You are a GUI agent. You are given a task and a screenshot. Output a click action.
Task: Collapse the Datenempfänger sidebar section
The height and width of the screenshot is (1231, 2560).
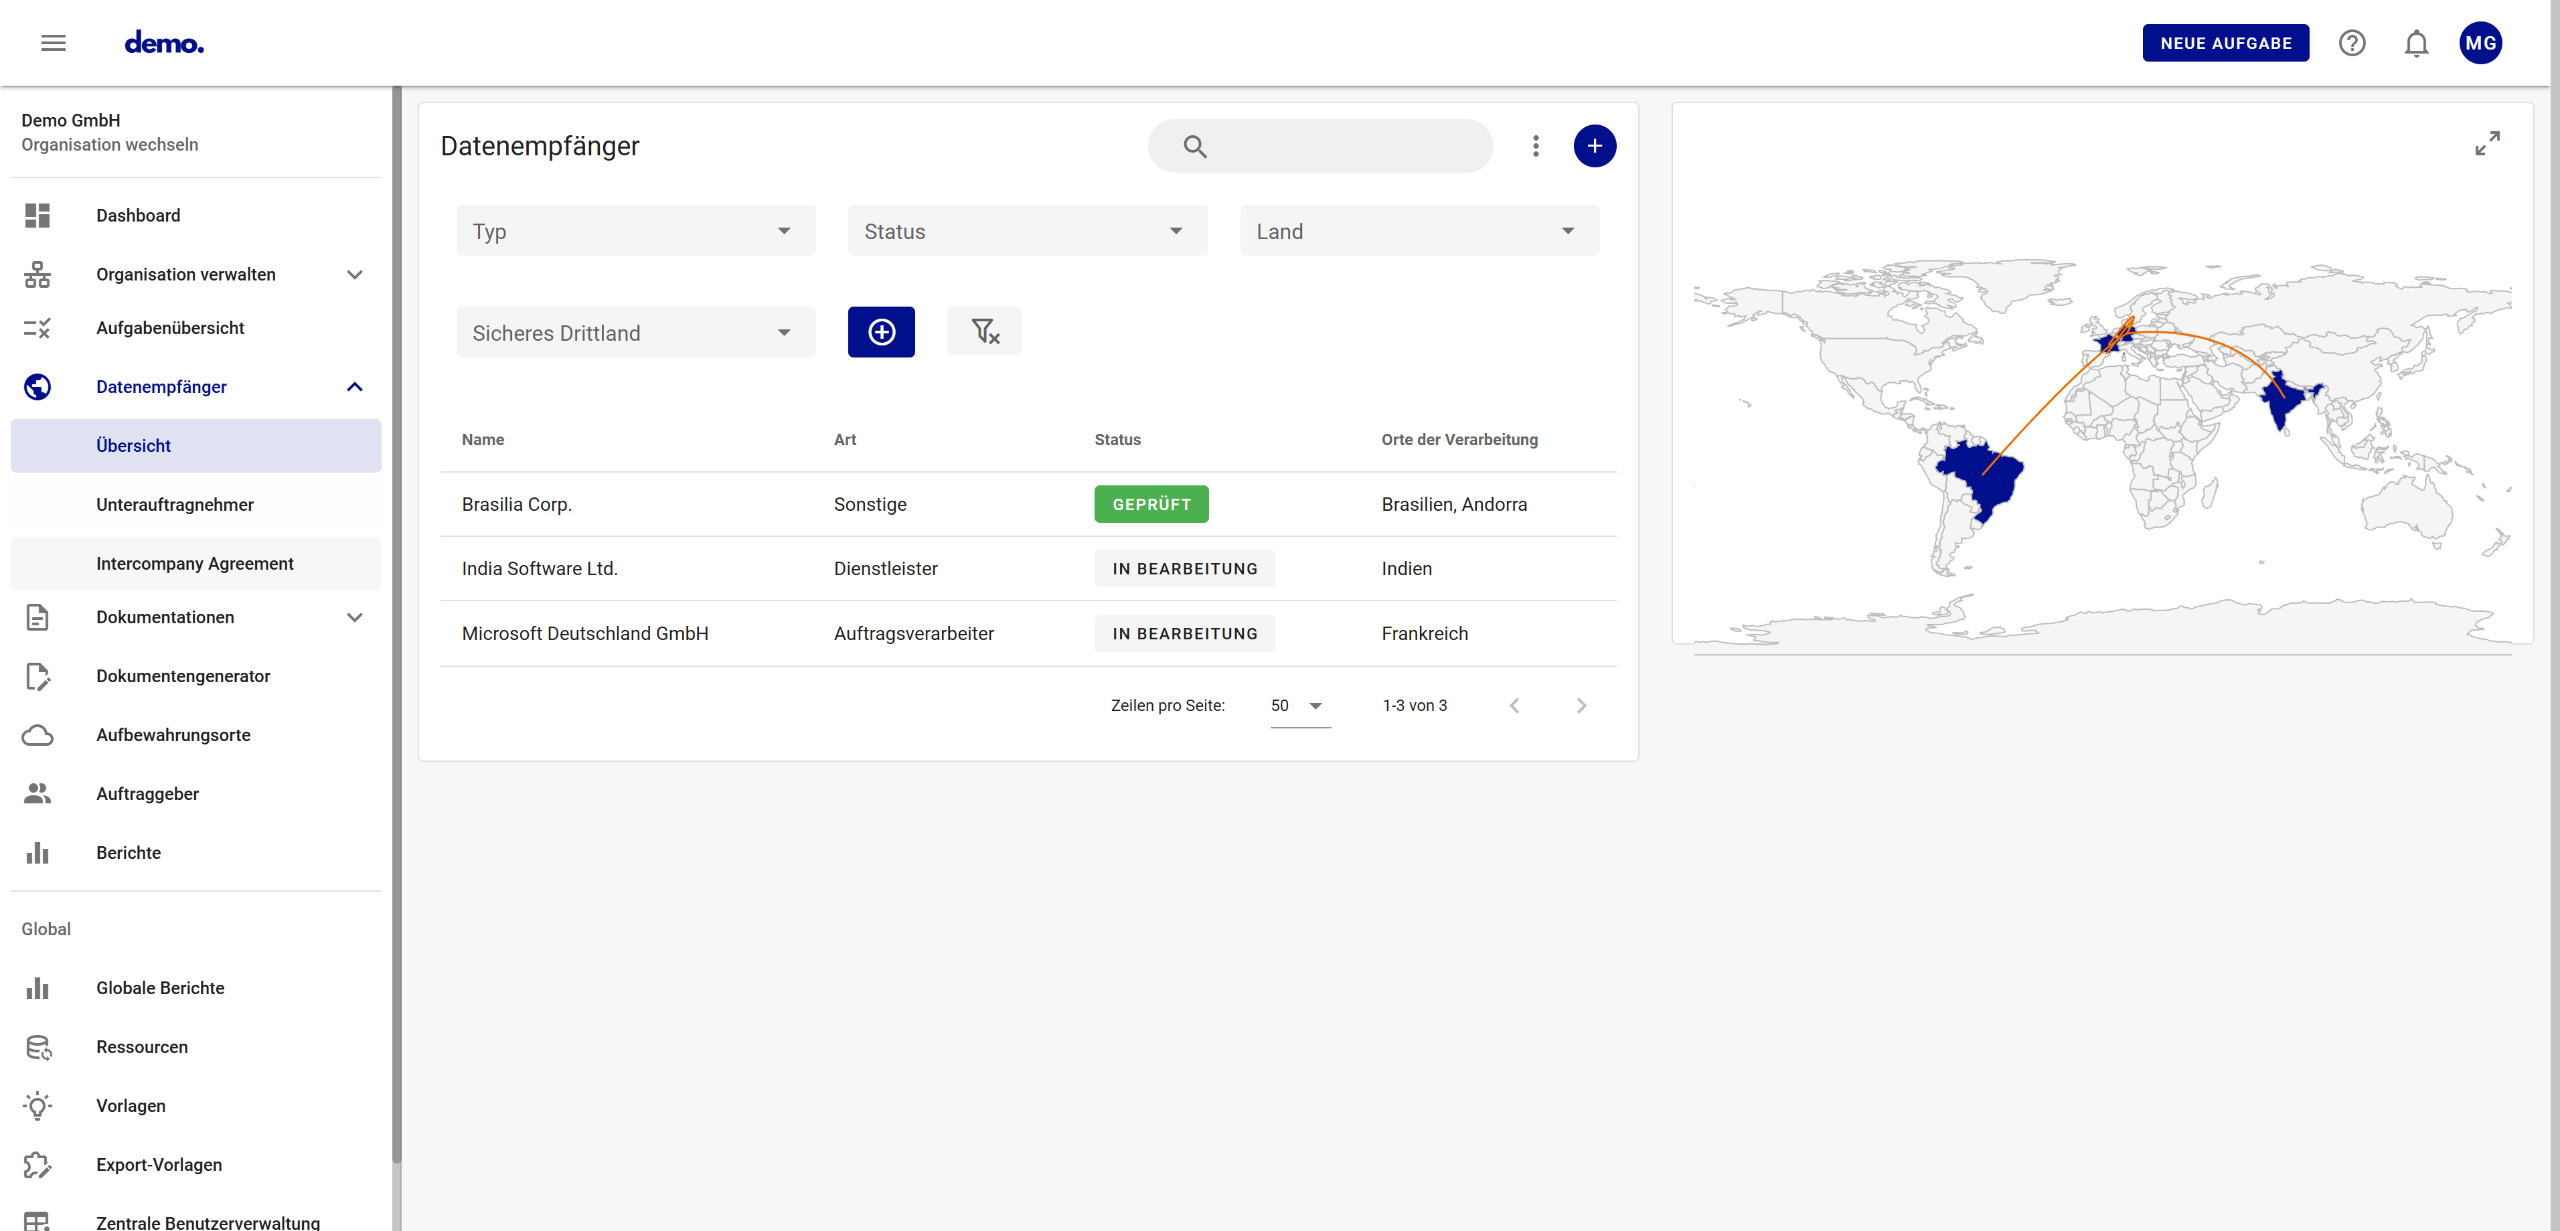(x=354, y=387)
